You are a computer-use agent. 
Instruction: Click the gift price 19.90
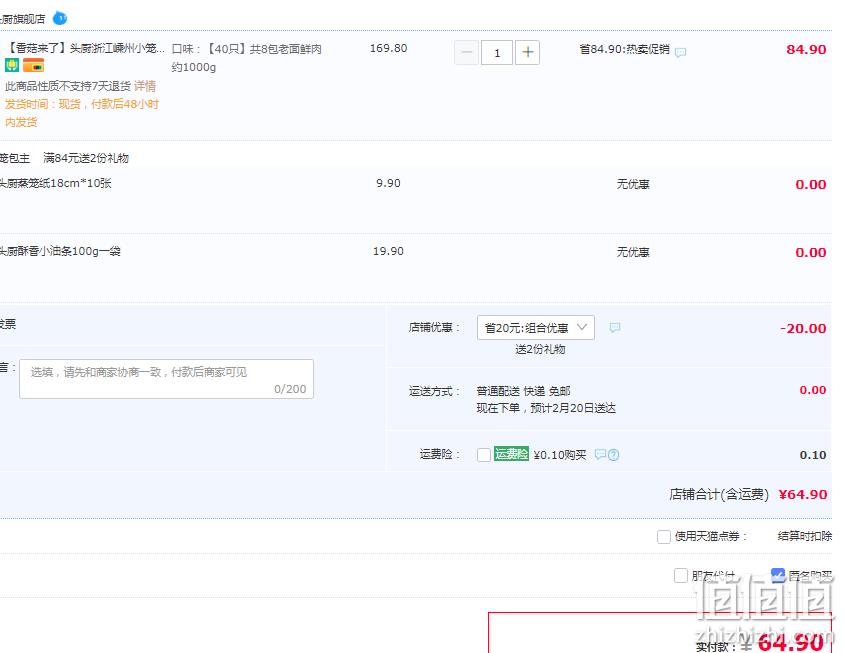click(388, 251)
